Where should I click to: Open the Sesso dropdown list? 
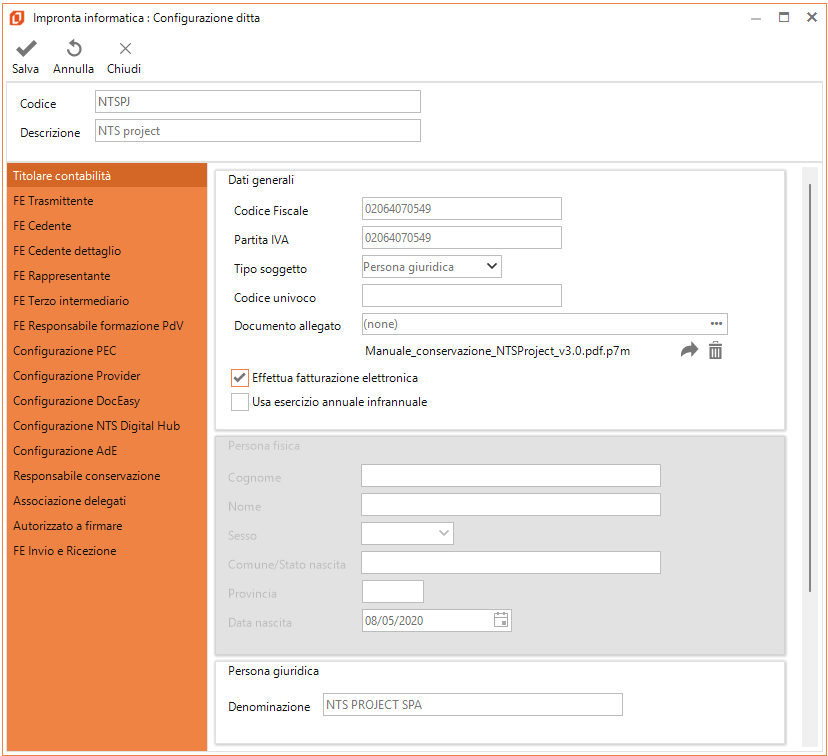coord(443,534)
